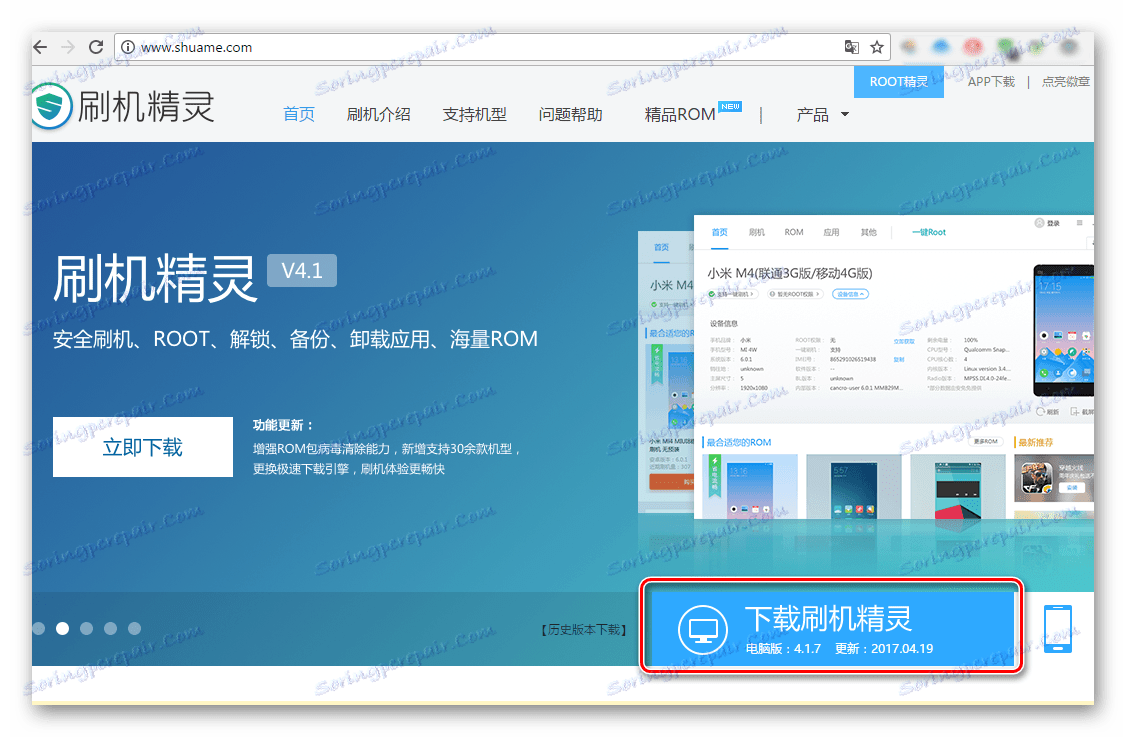Open the 点亮微章 link
1126x737 pixels.
point(1066,82)
